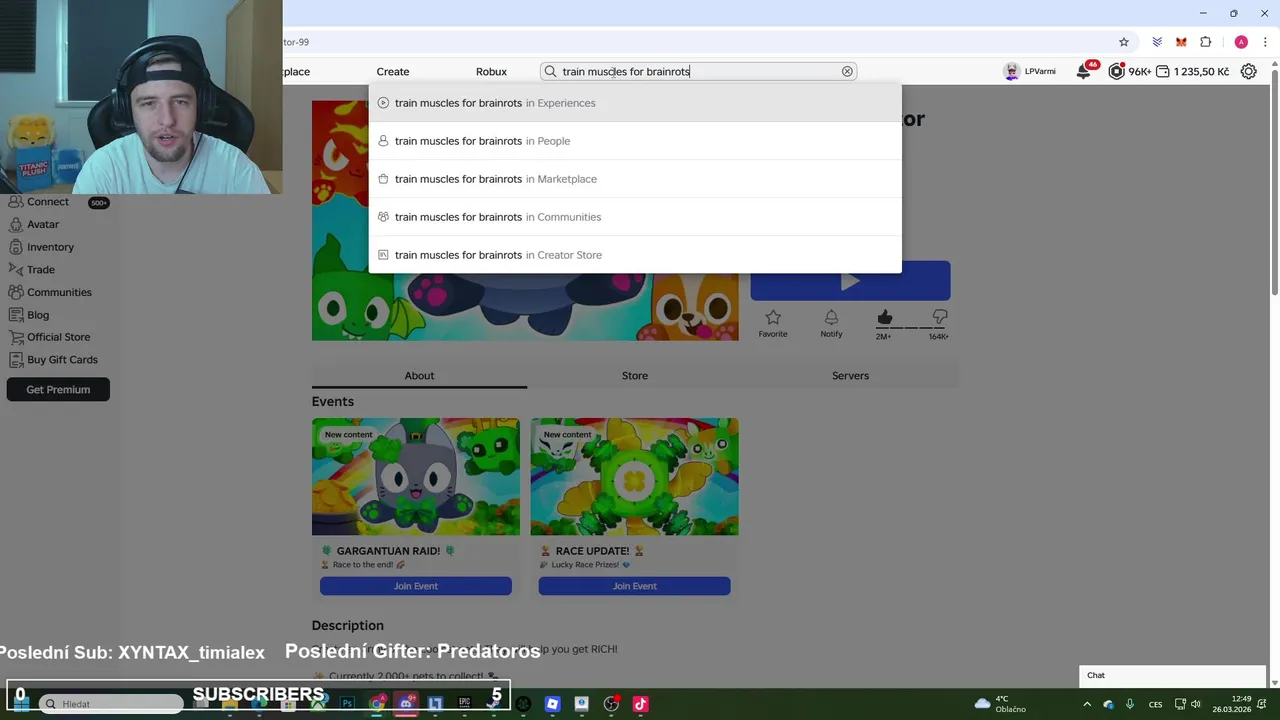Bookmark this page with the star icon
1280x720 pixels.
[x=1124, y=42]
